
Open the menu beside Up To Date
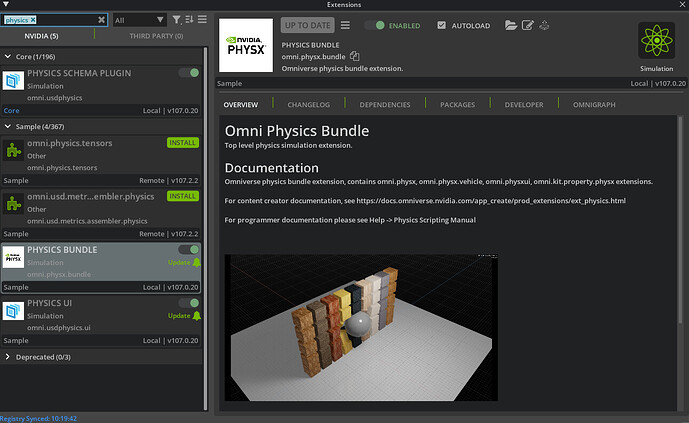point(345,25)
